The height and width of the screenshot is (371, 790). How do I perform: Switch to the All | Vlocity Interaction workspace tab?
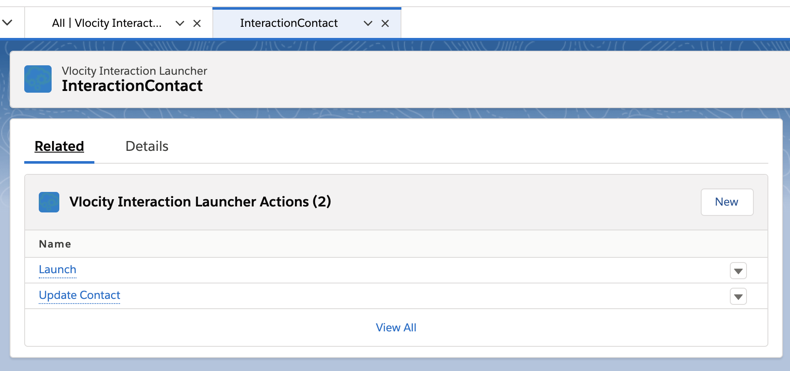coord(107,23)
